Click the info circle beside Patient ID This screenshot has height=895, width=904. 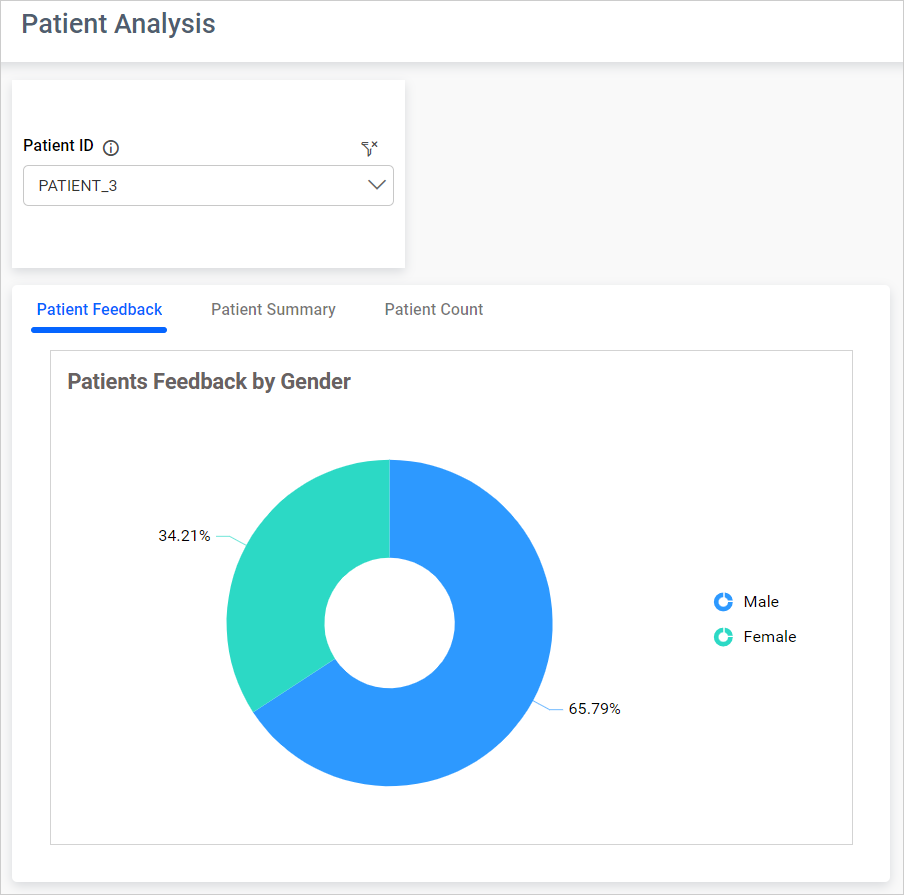[x=110, y=147]
